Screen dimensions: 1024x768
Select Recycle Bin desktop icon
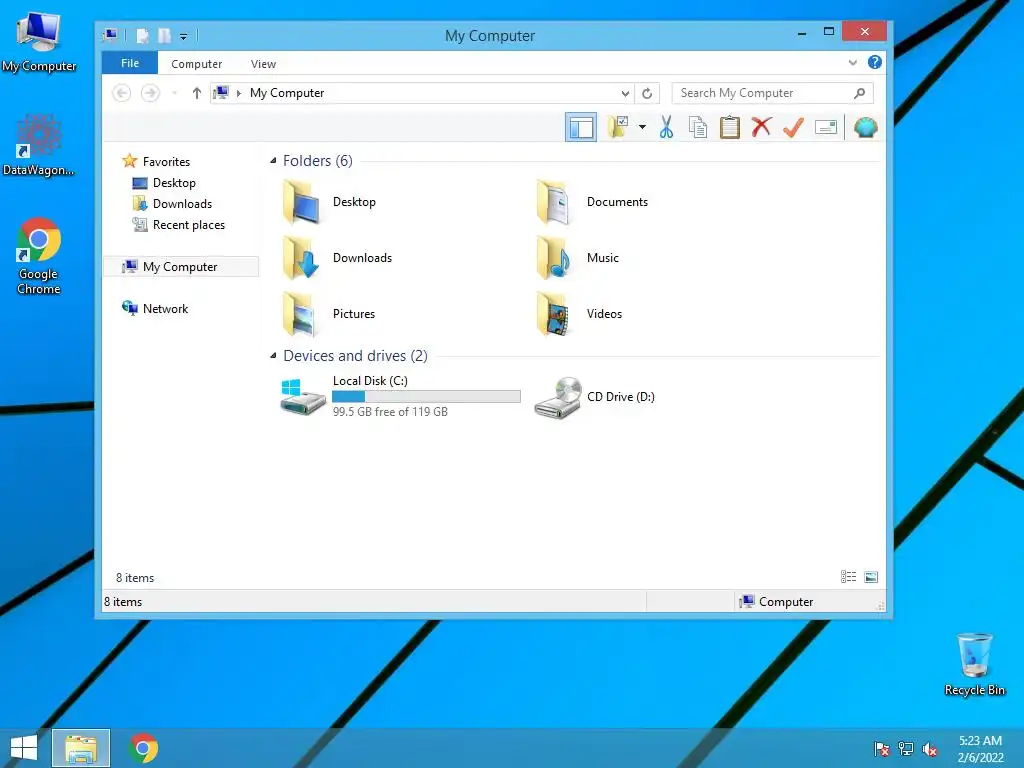974,664
